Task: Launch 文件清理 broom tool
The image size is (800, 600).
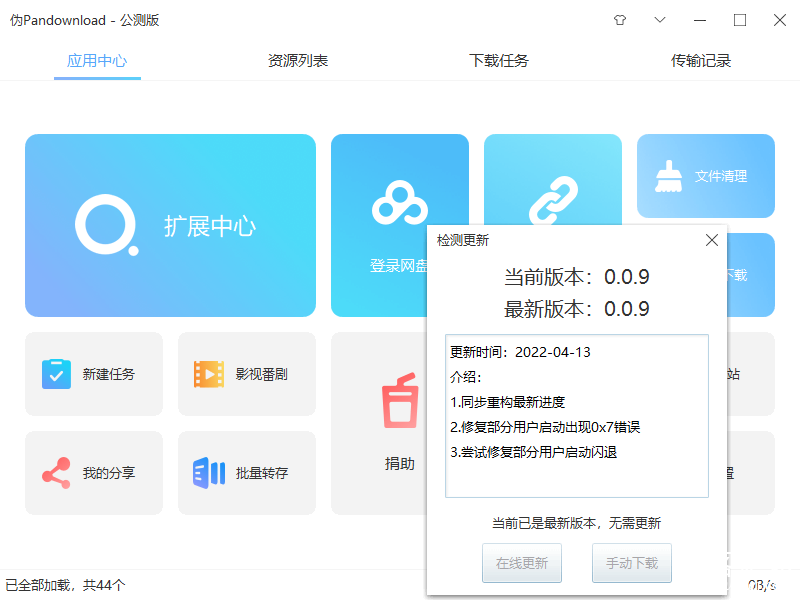Action: coord(667,176)
